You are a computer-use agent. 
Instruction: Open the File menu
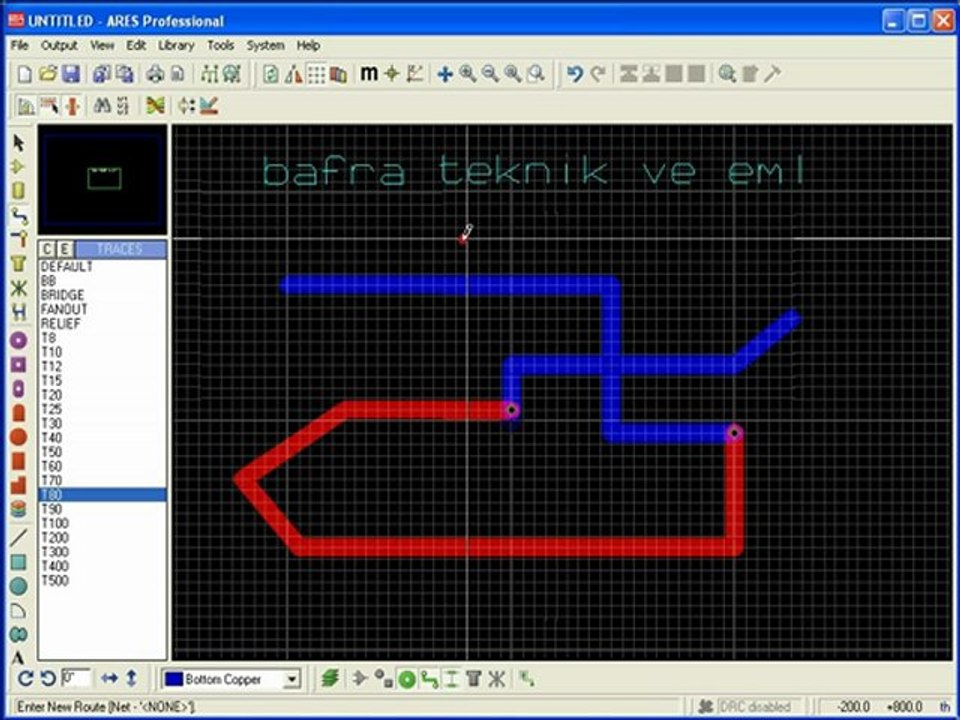pyautogui.click(x=20, y=46)
